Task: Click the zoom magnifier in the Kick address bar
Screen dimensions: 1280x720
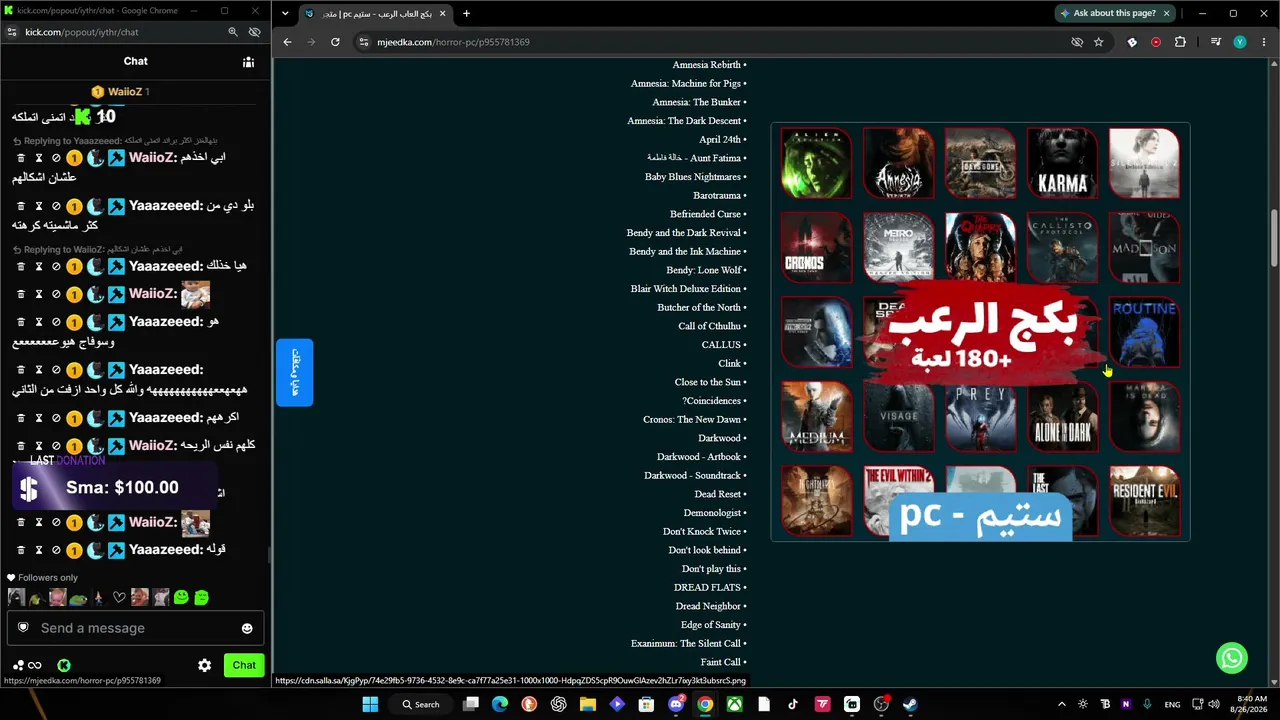Action: pos(233,32)
